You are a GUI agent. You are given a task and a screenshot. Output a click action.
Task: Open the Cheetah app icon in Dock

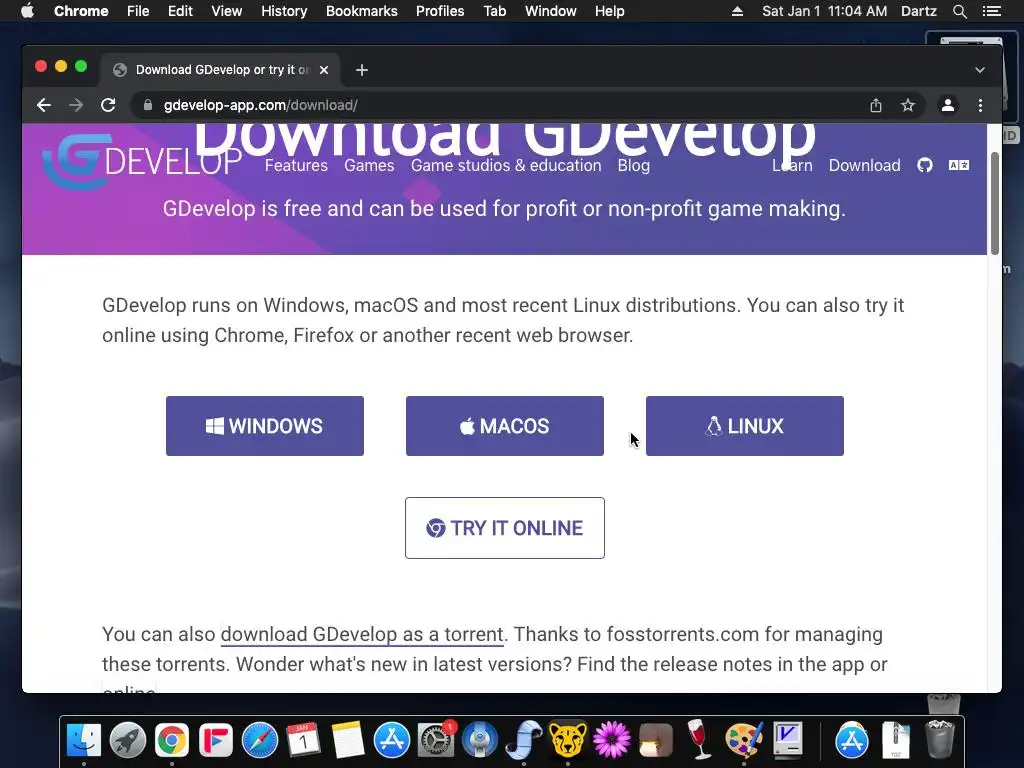pyautogui.click(x=568, y=740)
